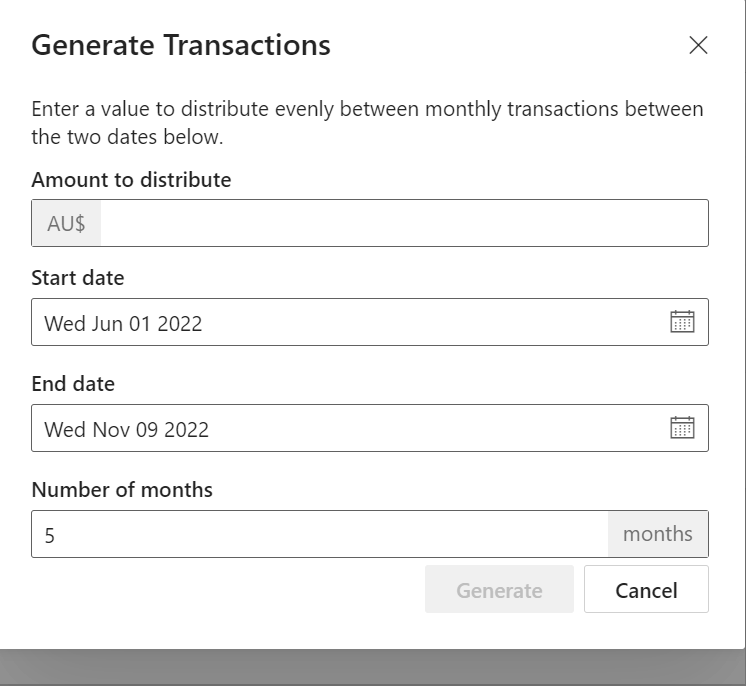Open the End date calendar picker icon
This screenshot has width=746, height=686.
(682, 427)
